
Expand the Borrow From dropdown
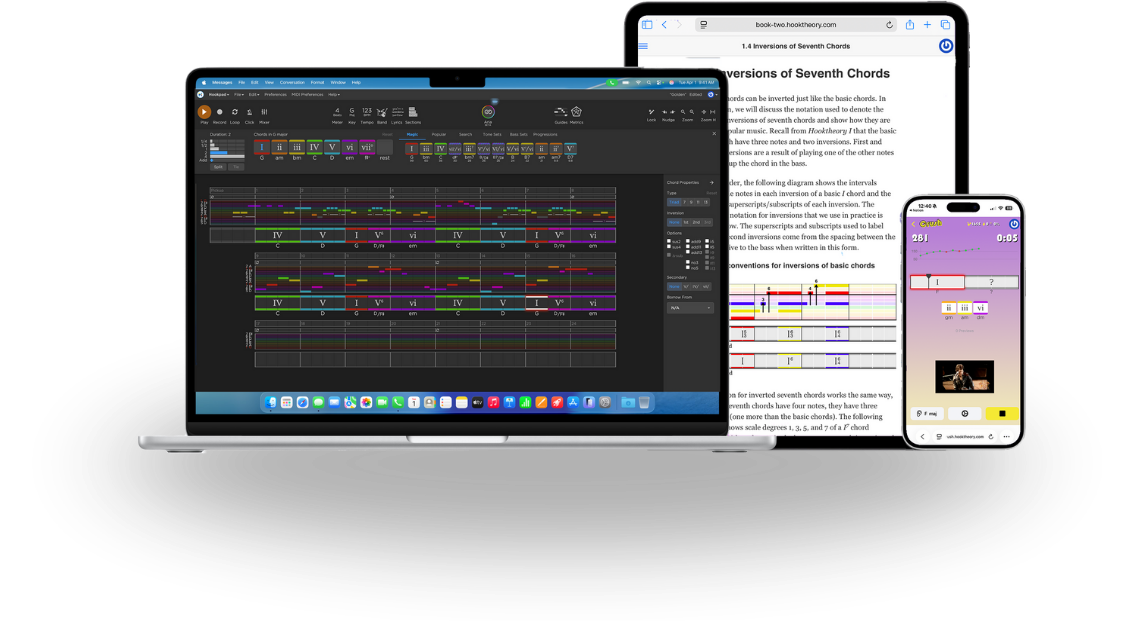tap(690, 308)
